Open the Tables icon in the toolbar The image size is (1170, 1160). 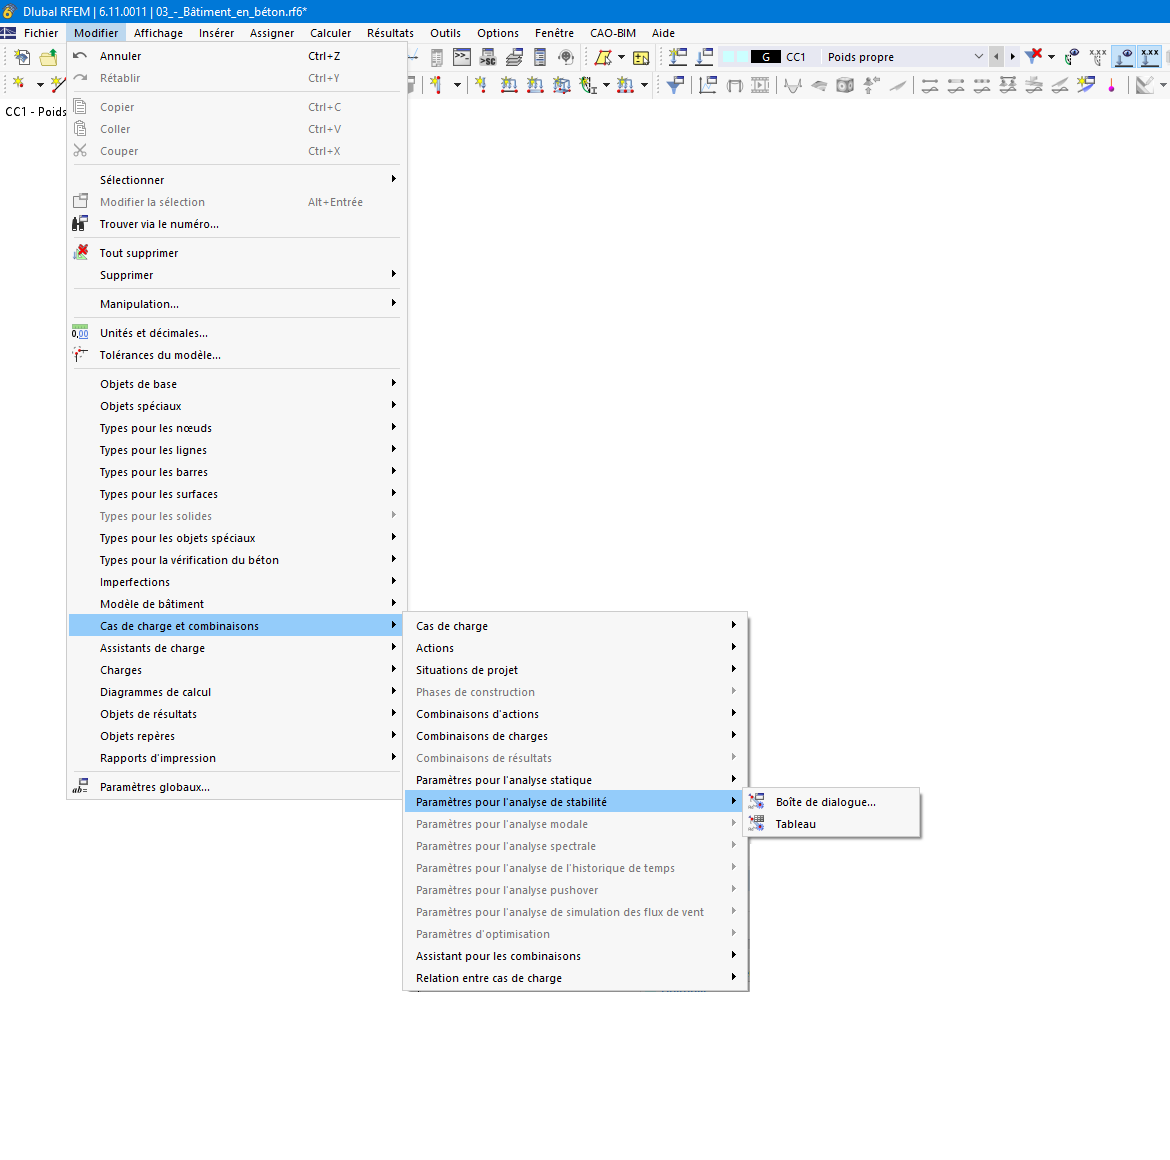(436, 56)
